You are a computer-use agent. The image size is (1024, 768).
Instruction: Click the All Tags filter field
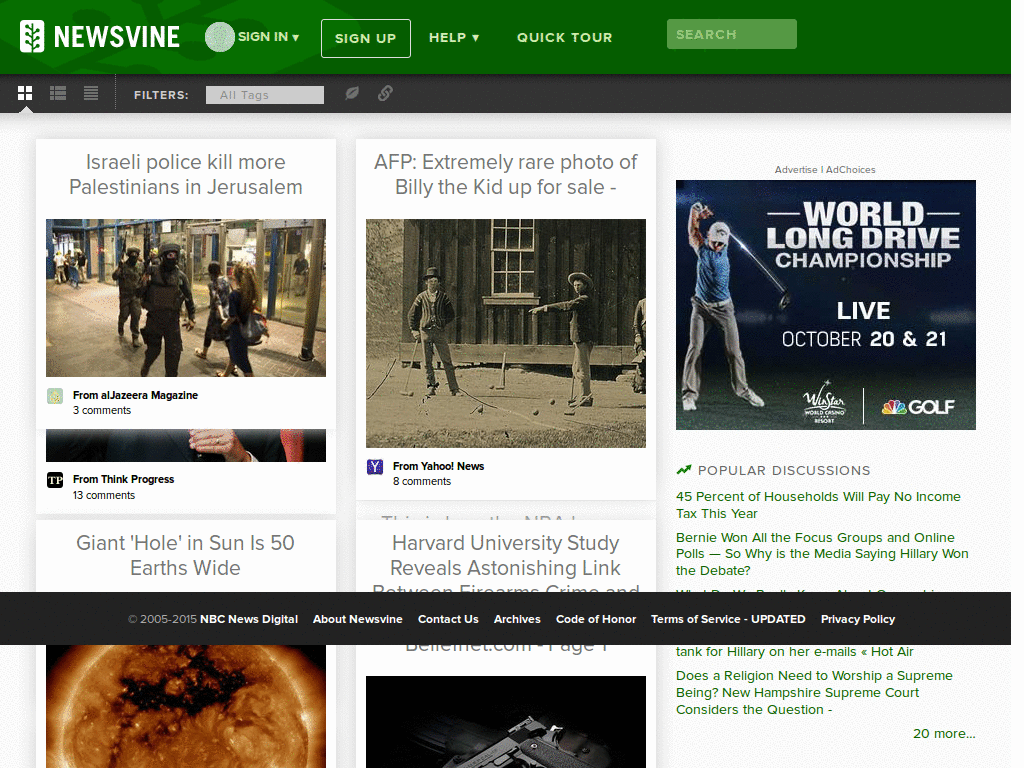pyautogui.click(x=264, y=95)
